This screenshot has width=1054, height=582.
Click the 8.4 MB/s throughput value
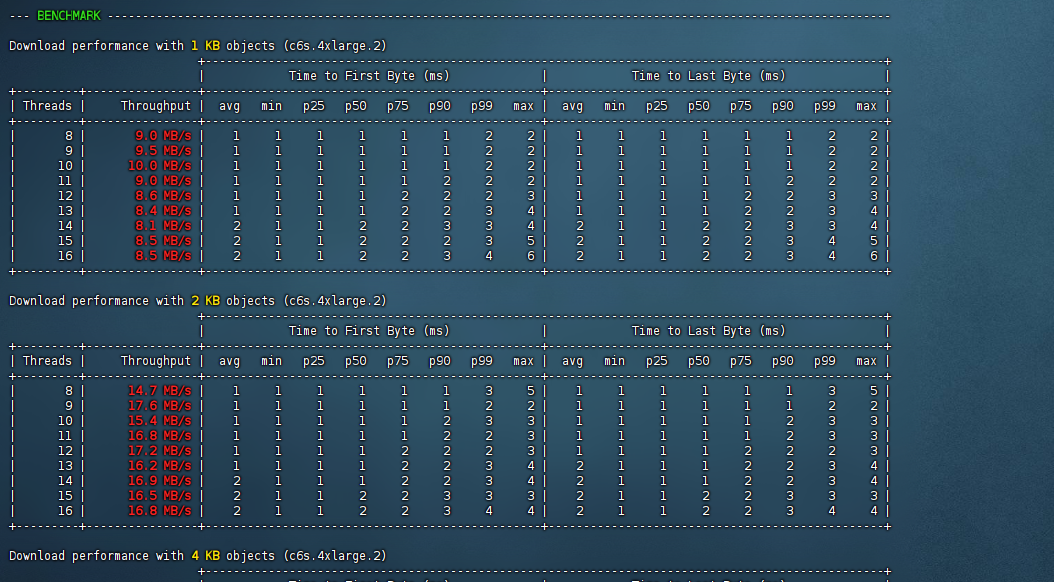click(163, 210)
